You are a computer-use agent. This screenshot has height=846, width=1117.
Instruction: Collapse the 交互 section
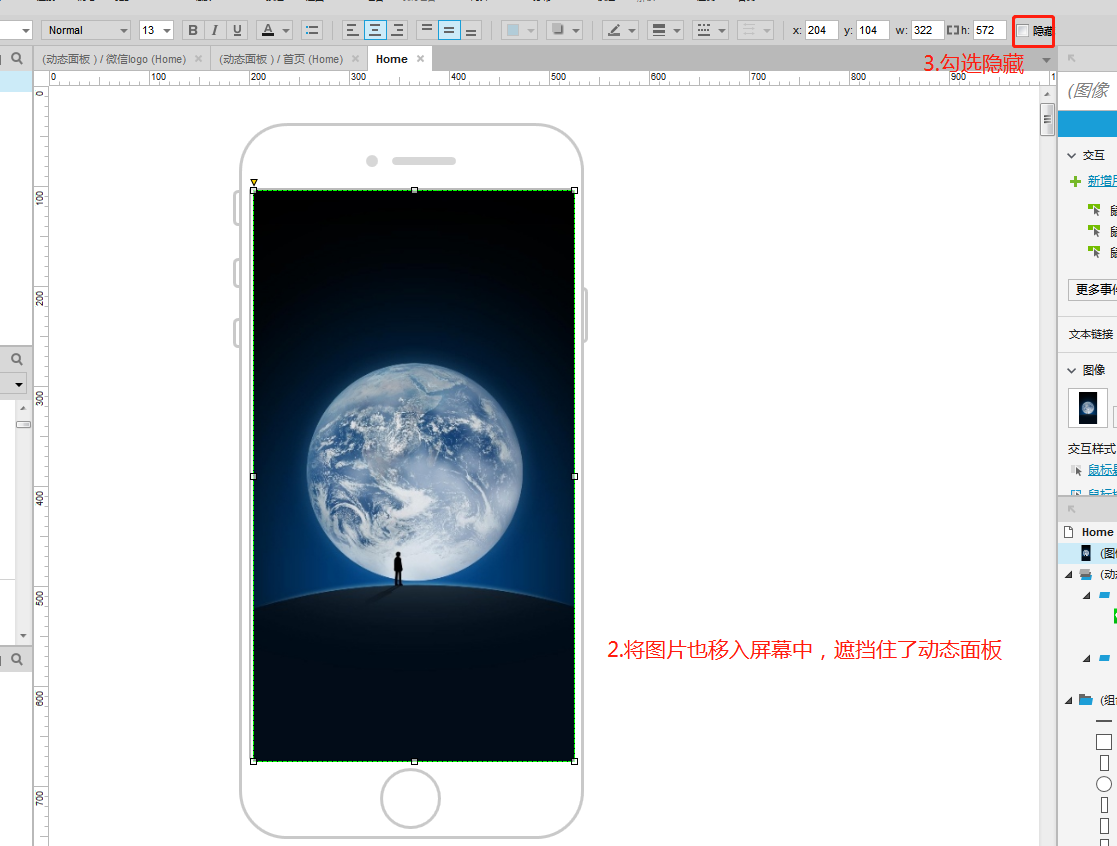point(1071,155)
